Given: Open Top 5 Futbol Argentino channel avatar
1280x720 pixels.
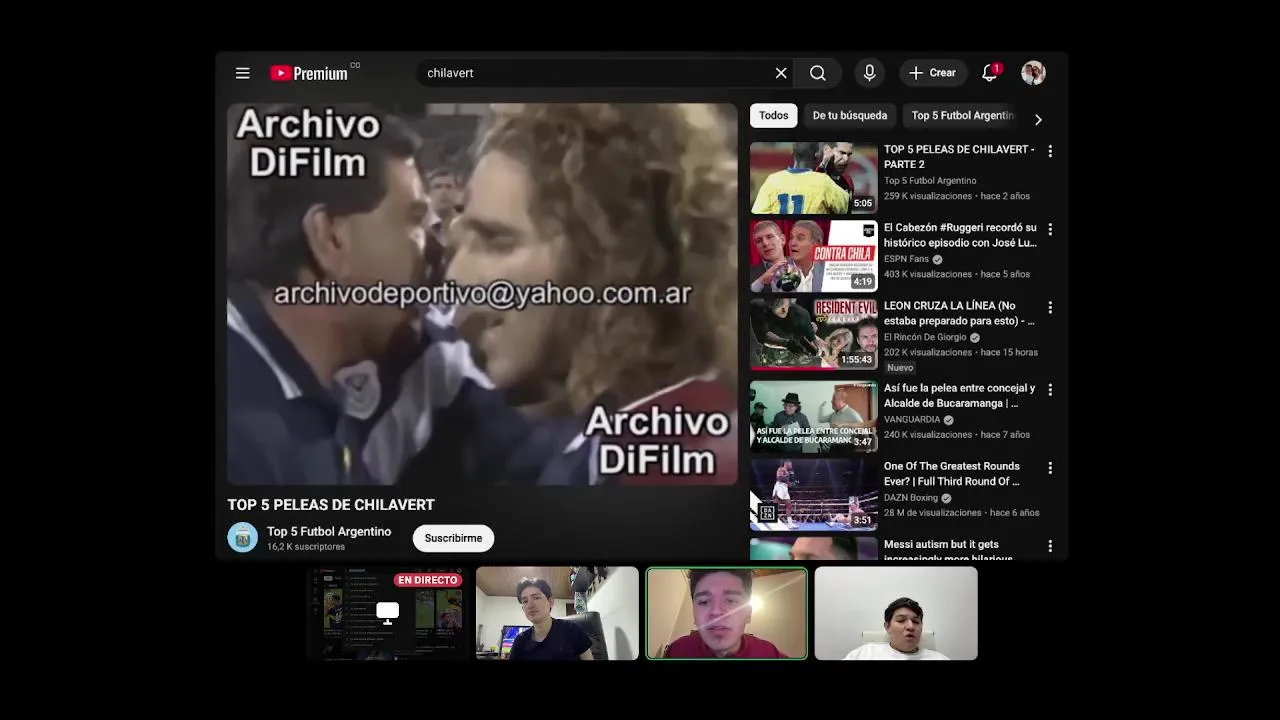Looking at the screenshot, I should tap(242, 538).
